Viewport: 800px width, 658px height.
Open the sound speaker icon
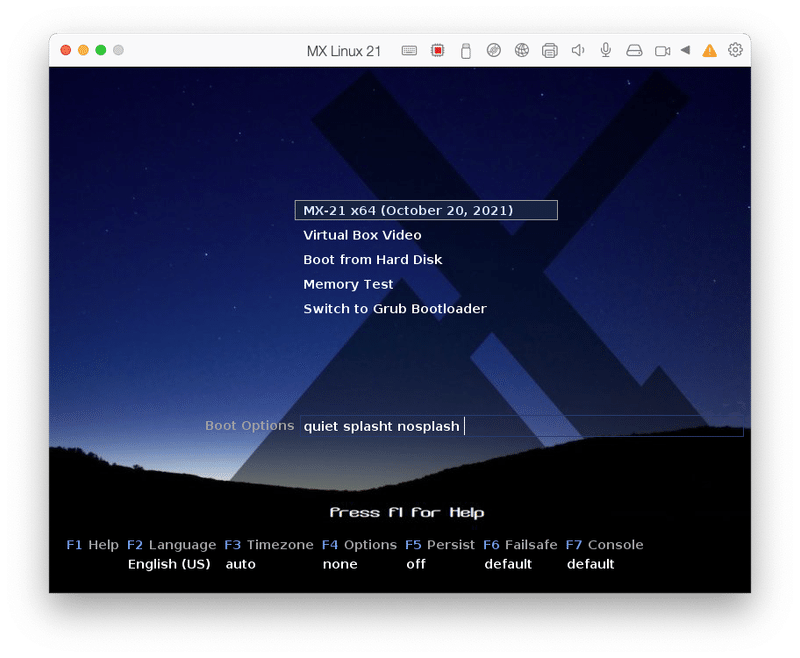point(578,50)
